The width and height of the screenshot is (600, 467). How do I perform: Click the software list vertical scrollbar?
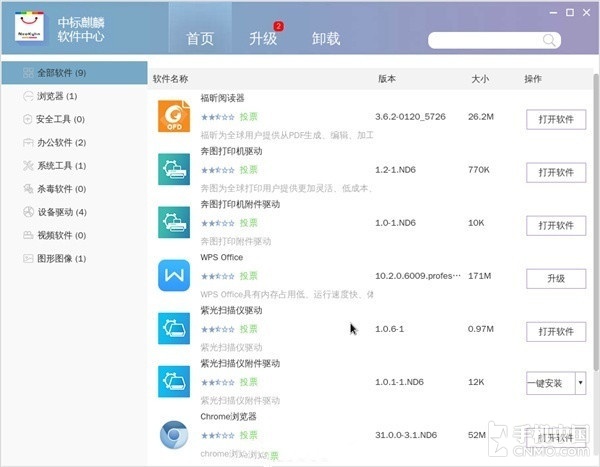pyautogui.click(x=596, y=222)
